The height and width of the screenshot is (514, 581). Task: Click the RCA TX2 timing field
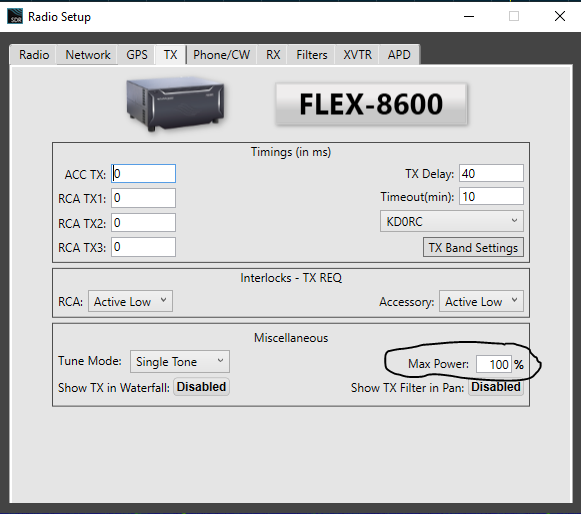(x=143, y=223)
